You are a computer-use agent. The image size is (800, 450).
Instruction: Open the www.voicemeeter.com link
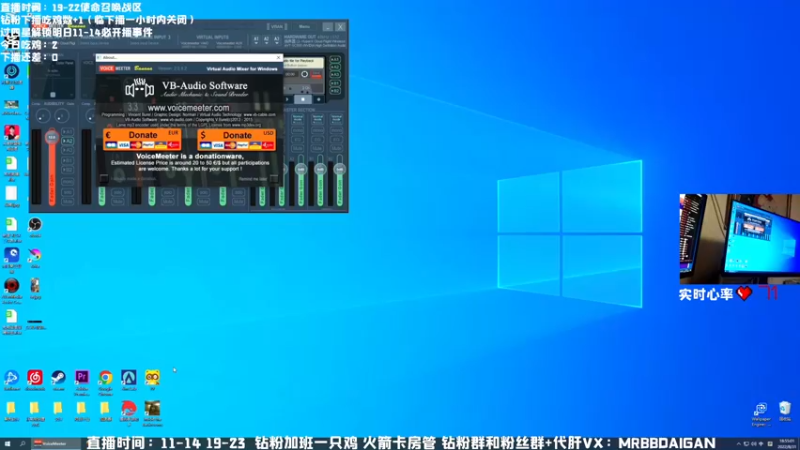(188, 108)
